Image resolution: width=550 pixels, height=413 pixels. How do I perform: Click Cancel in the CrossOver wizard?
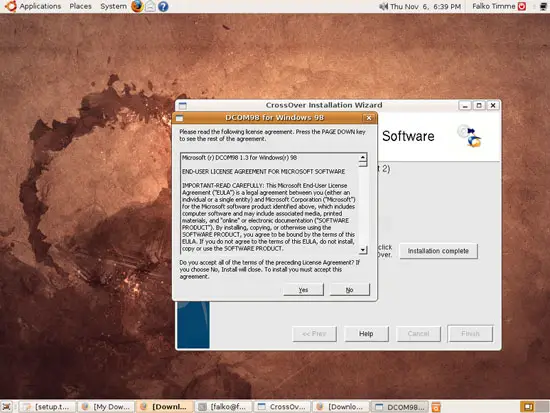point(418,334)
